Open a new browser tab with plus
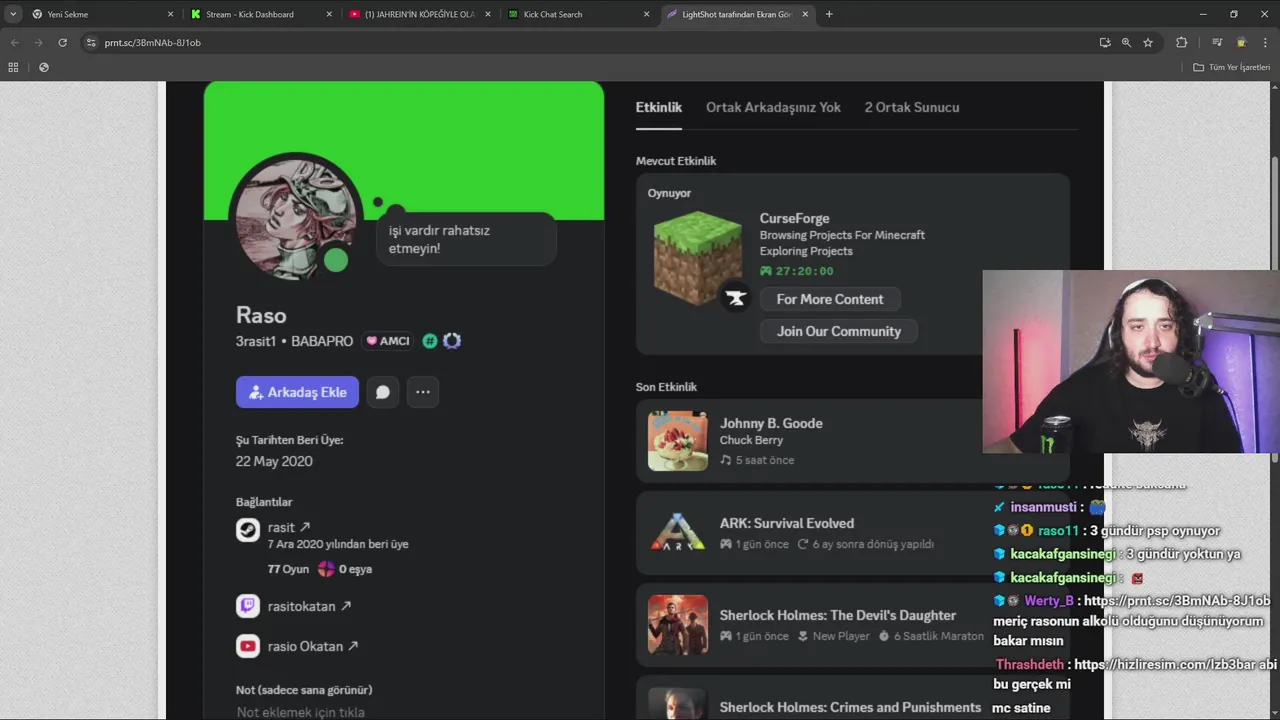Image resolution: width=1280 pixels, height=720 pixels. [x=829, y=14]
